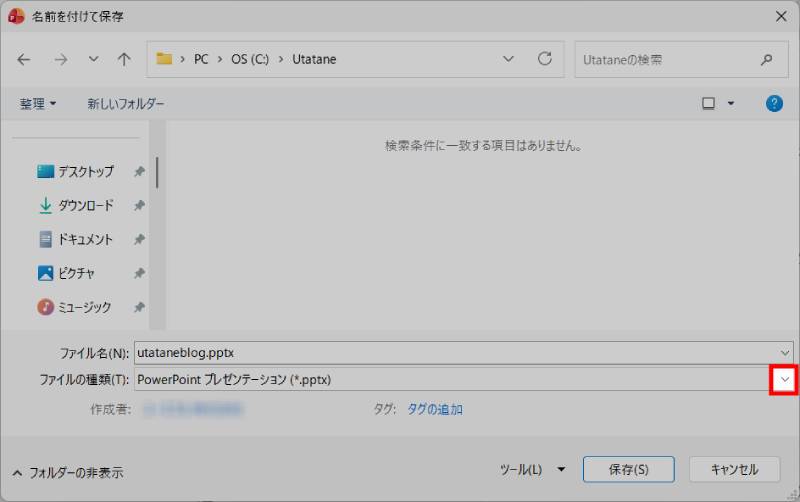This screenshot has height=502, width=800.
Task: Click the キャンセル button
Action: click(x=735, y=469)
